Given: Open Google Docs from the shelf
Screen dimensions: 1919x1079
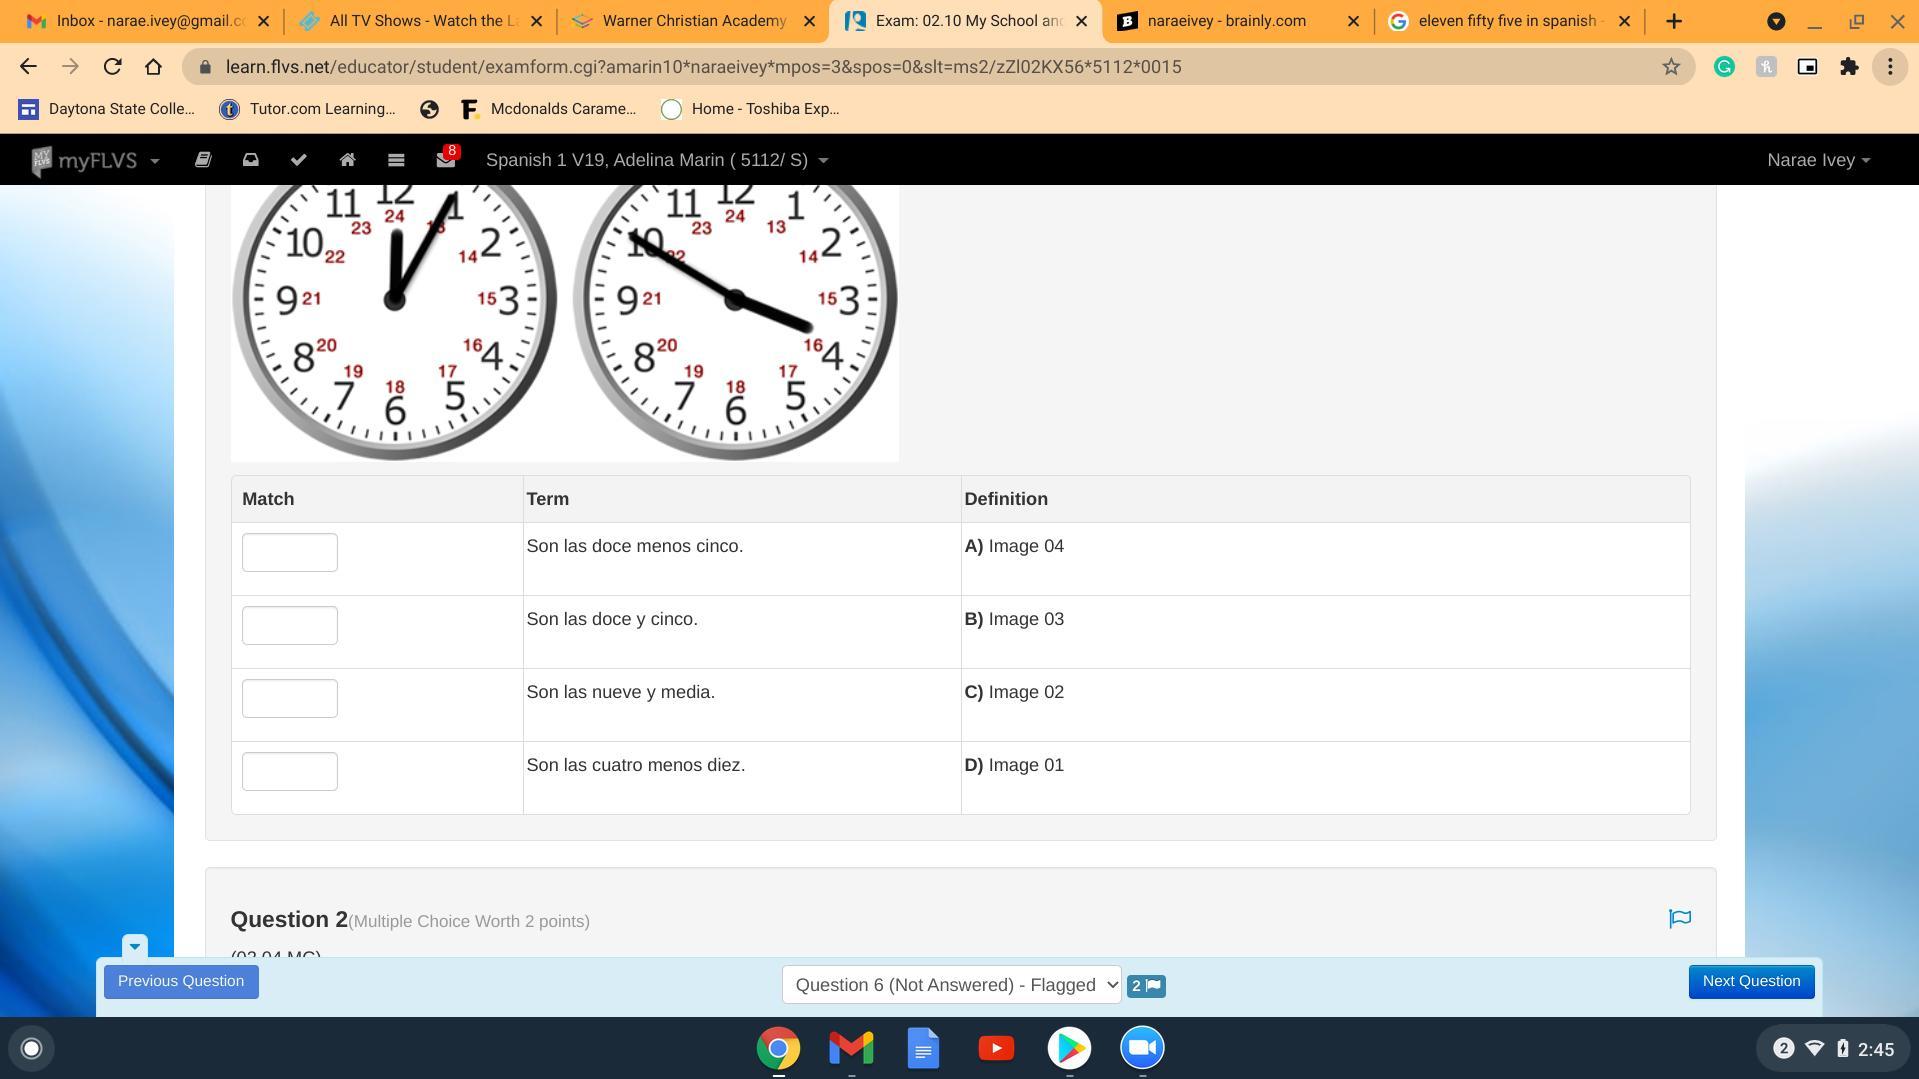Looking at the screenshot, I should coord(923,1048).
